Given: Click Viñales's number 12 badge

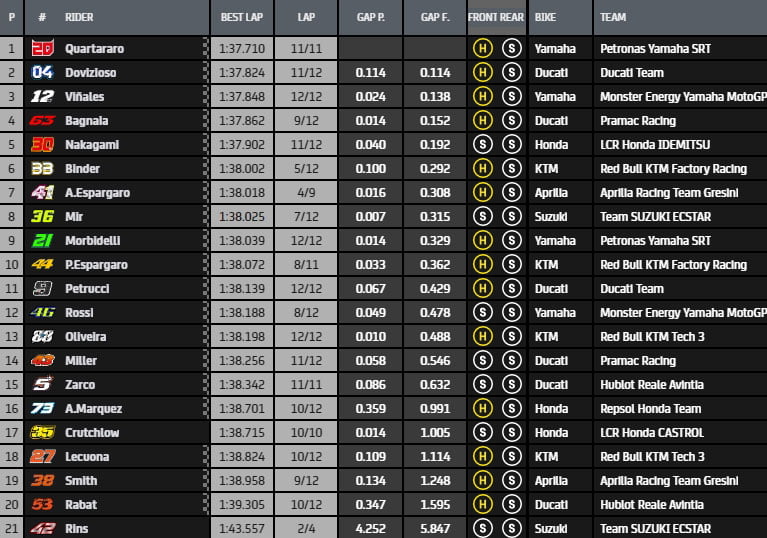Looking at the screenshot, I should (42, 96).
